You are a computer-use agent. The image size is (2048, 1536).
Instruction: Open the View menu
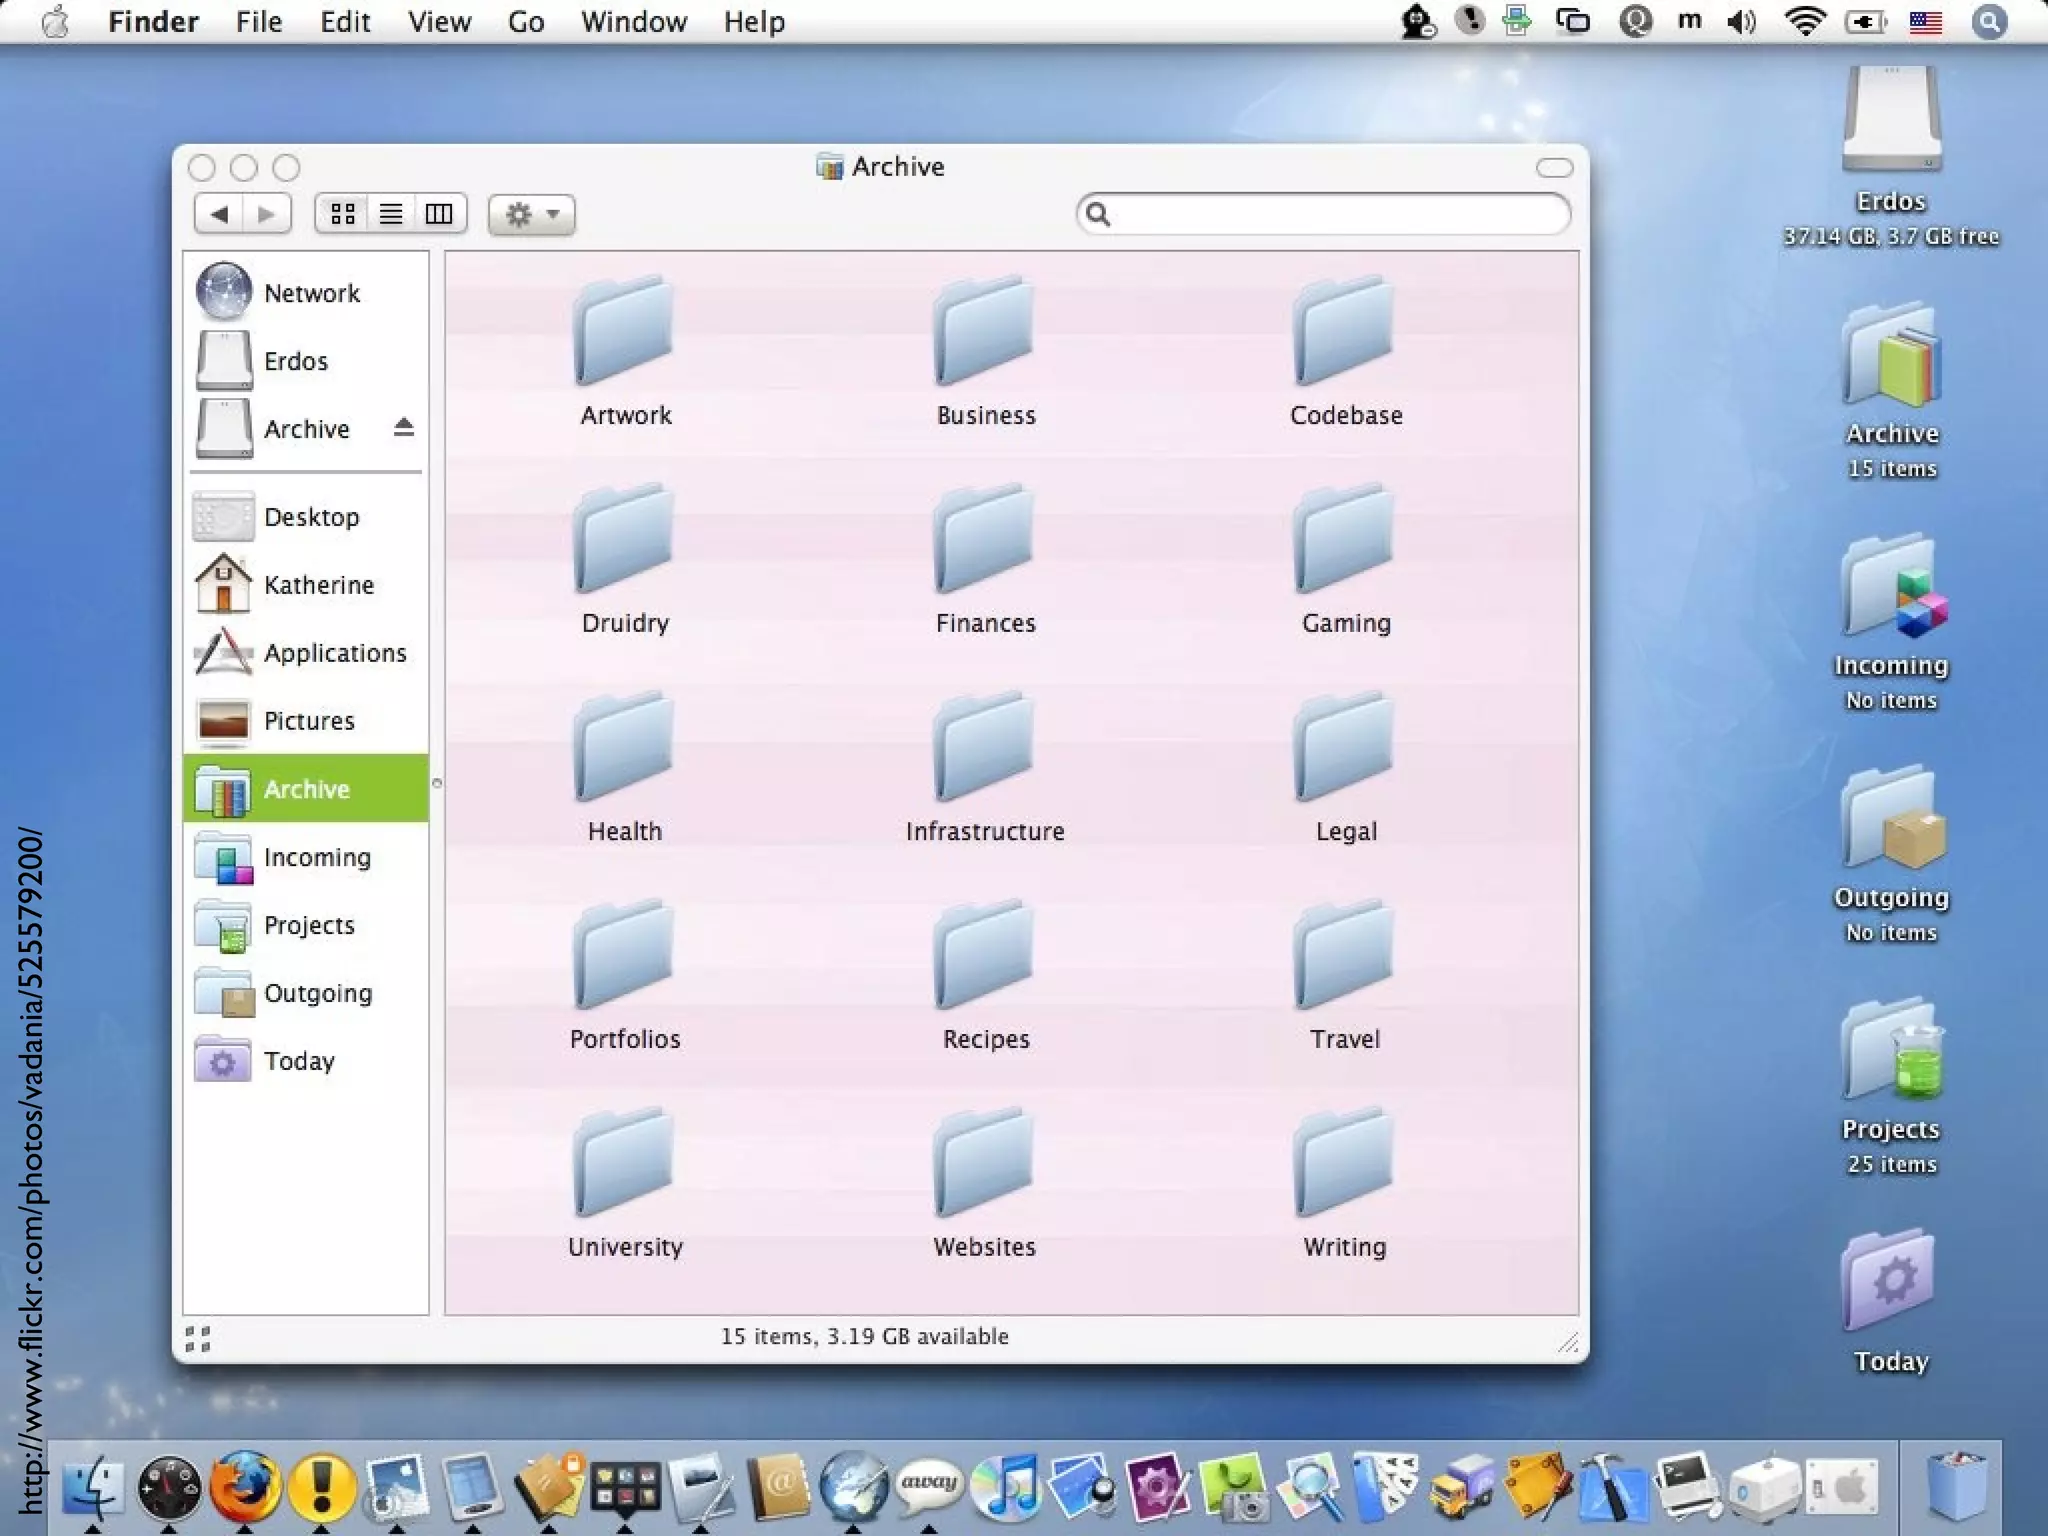click(x=439, y=21)
